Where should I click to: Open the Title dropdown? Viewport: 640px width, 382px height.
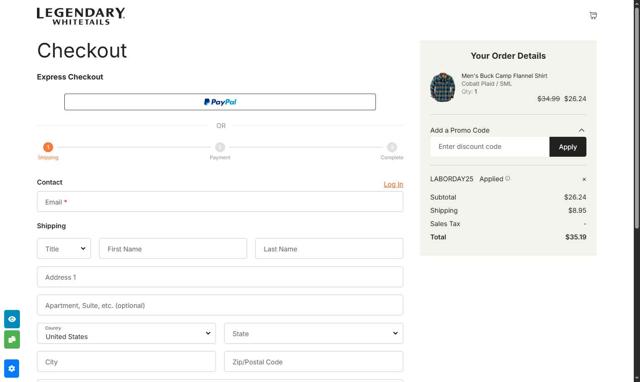(64, 249)
